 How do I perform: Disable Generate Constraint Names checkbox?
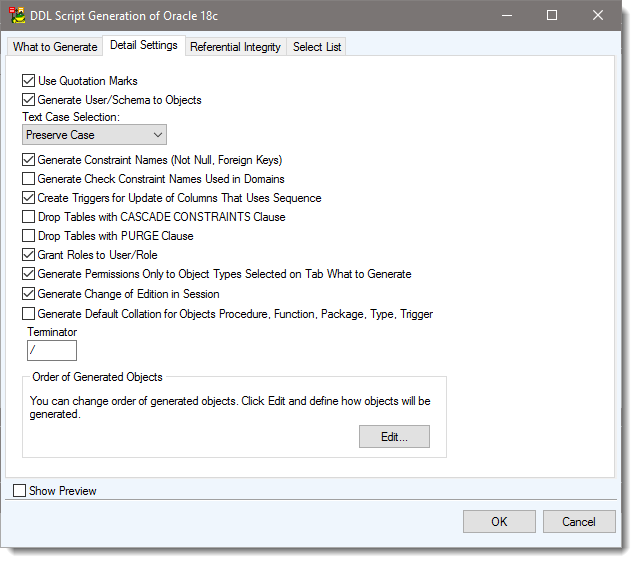(28, 160)
